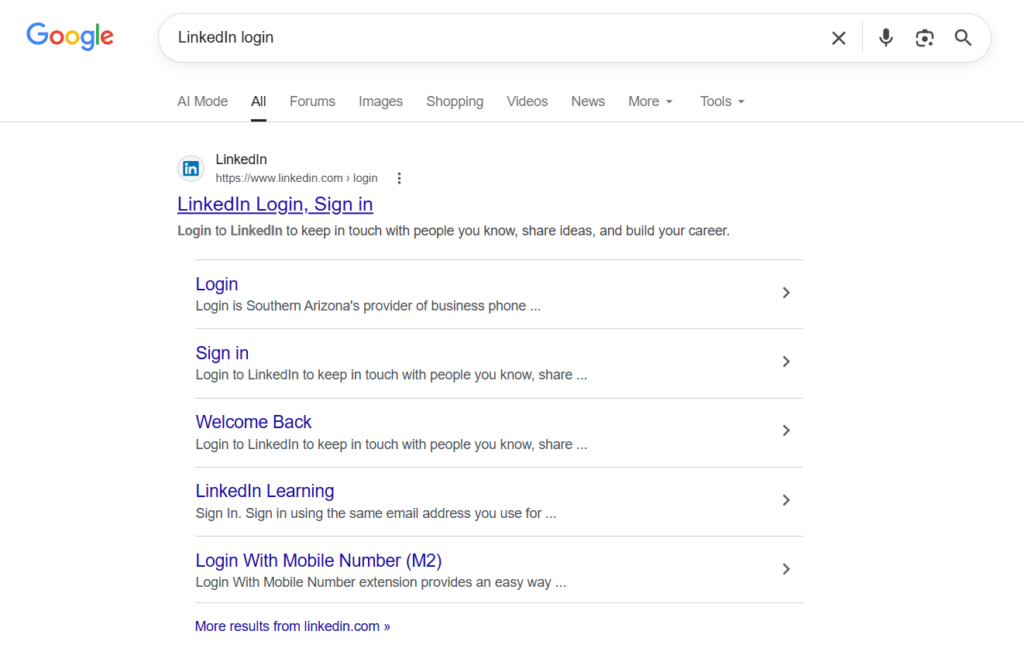
Task: Open the Sign in sitelink
Action: click(x=222, y=353)
